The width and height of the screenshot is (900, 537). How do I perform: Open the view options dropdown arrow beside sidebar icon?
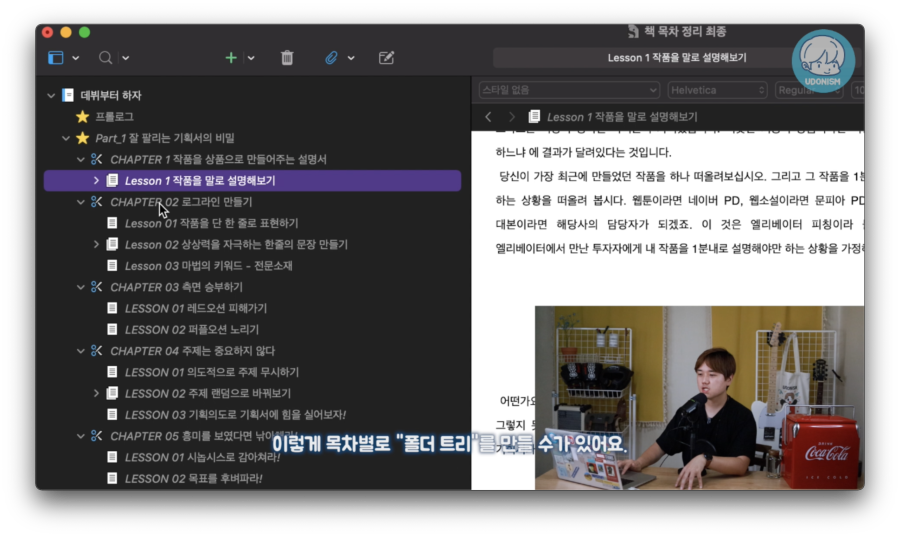tap(75, 58)
